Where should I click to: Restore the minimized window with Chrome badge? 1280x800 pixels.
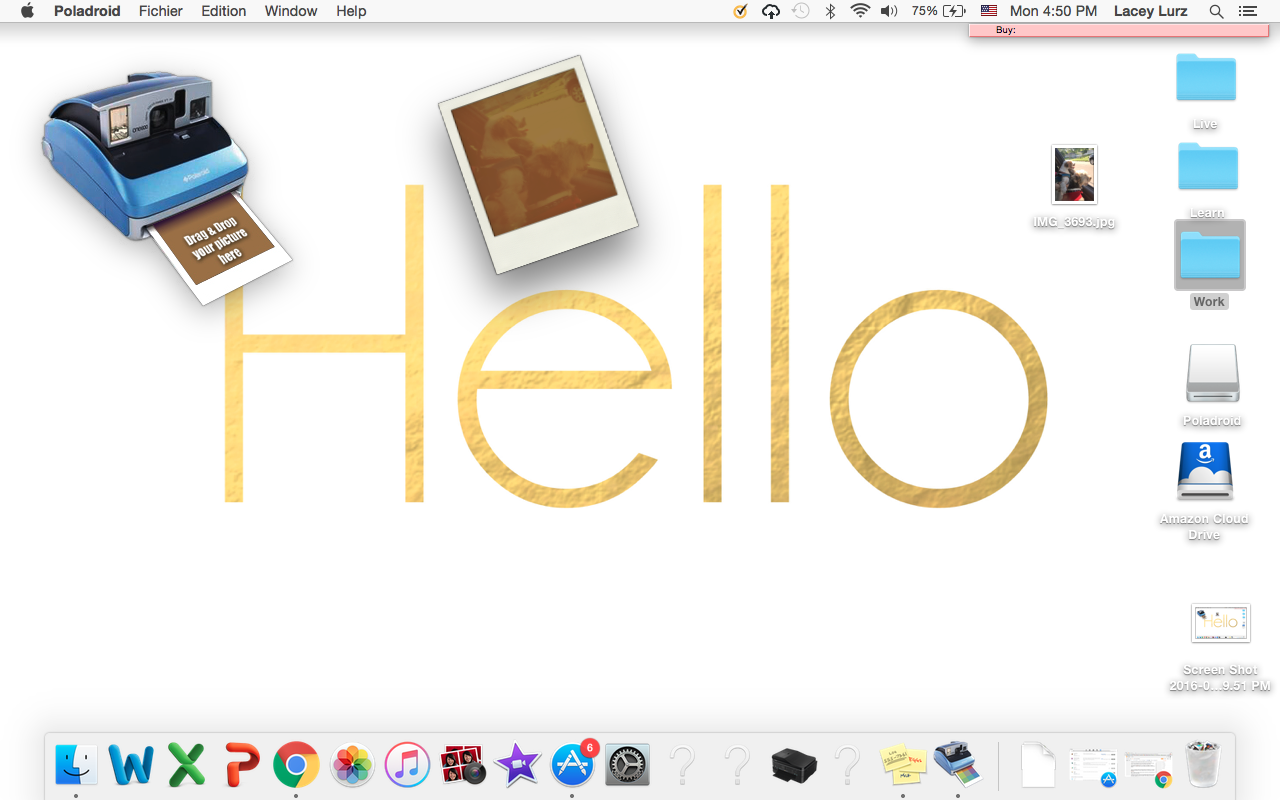1148,766
